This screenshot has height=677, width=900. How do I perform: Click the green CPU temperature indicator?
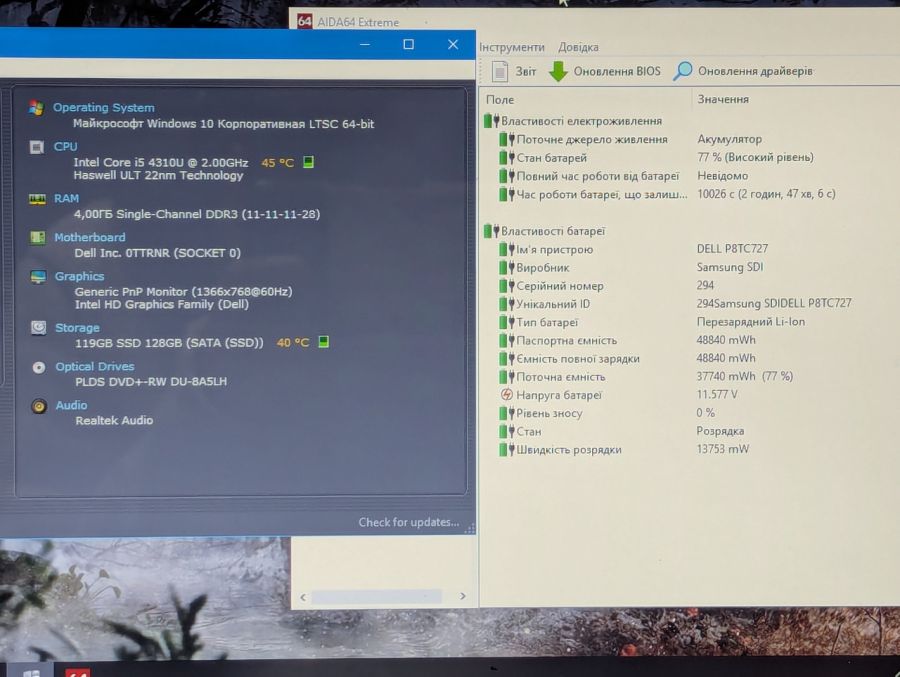coord(308,162)
